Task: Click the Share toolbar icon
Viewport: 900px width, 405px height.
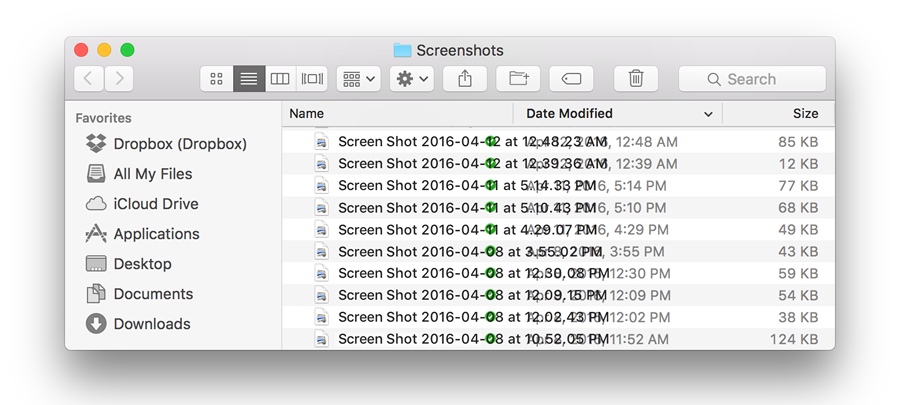Action: tap(465, 79)
